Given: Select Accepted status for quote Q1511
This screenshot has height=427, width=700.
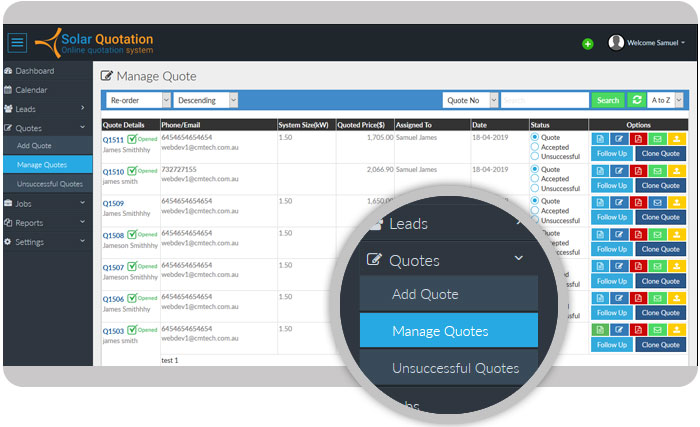Looking at the screenshot, I should 536,147.
